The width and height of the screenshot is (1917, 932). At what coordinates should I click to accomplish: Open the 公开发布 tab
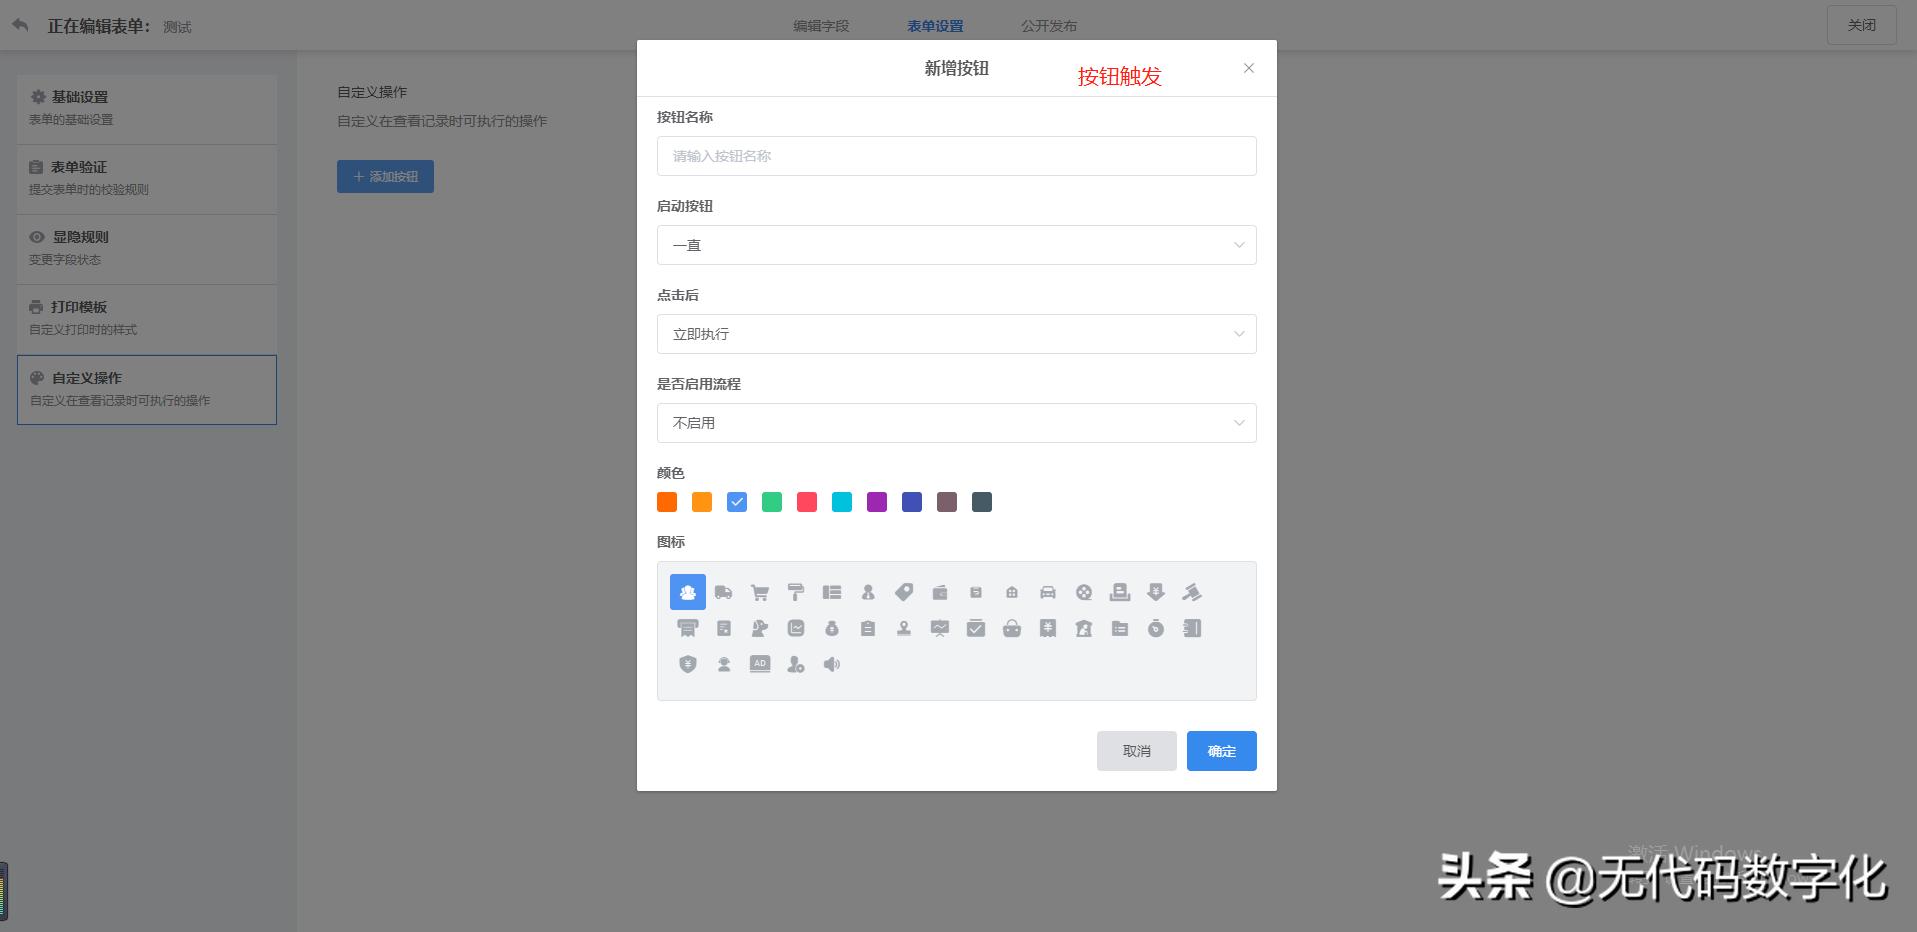1048,25
